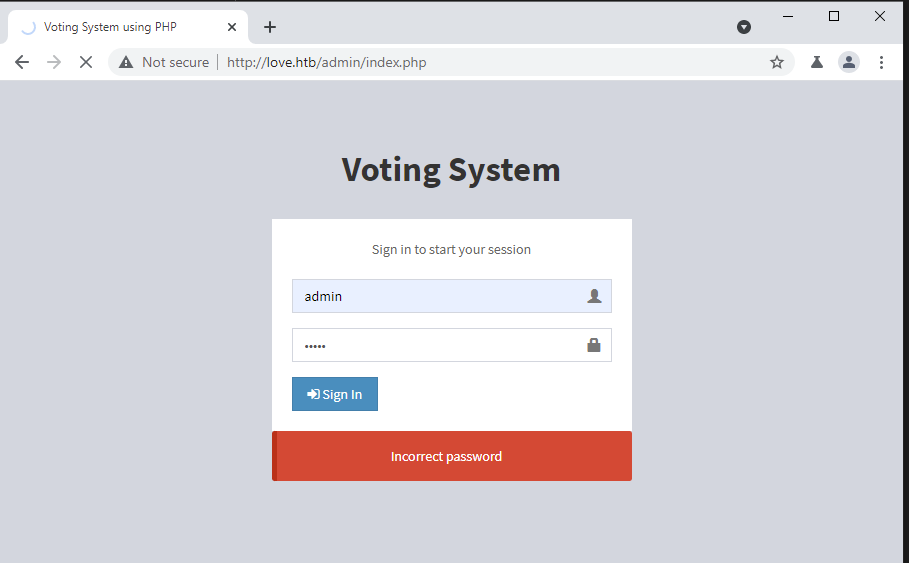Click the address bar URL love.htb/admin/index.php
The image size is (909, 563).
[x=327, y=62]
